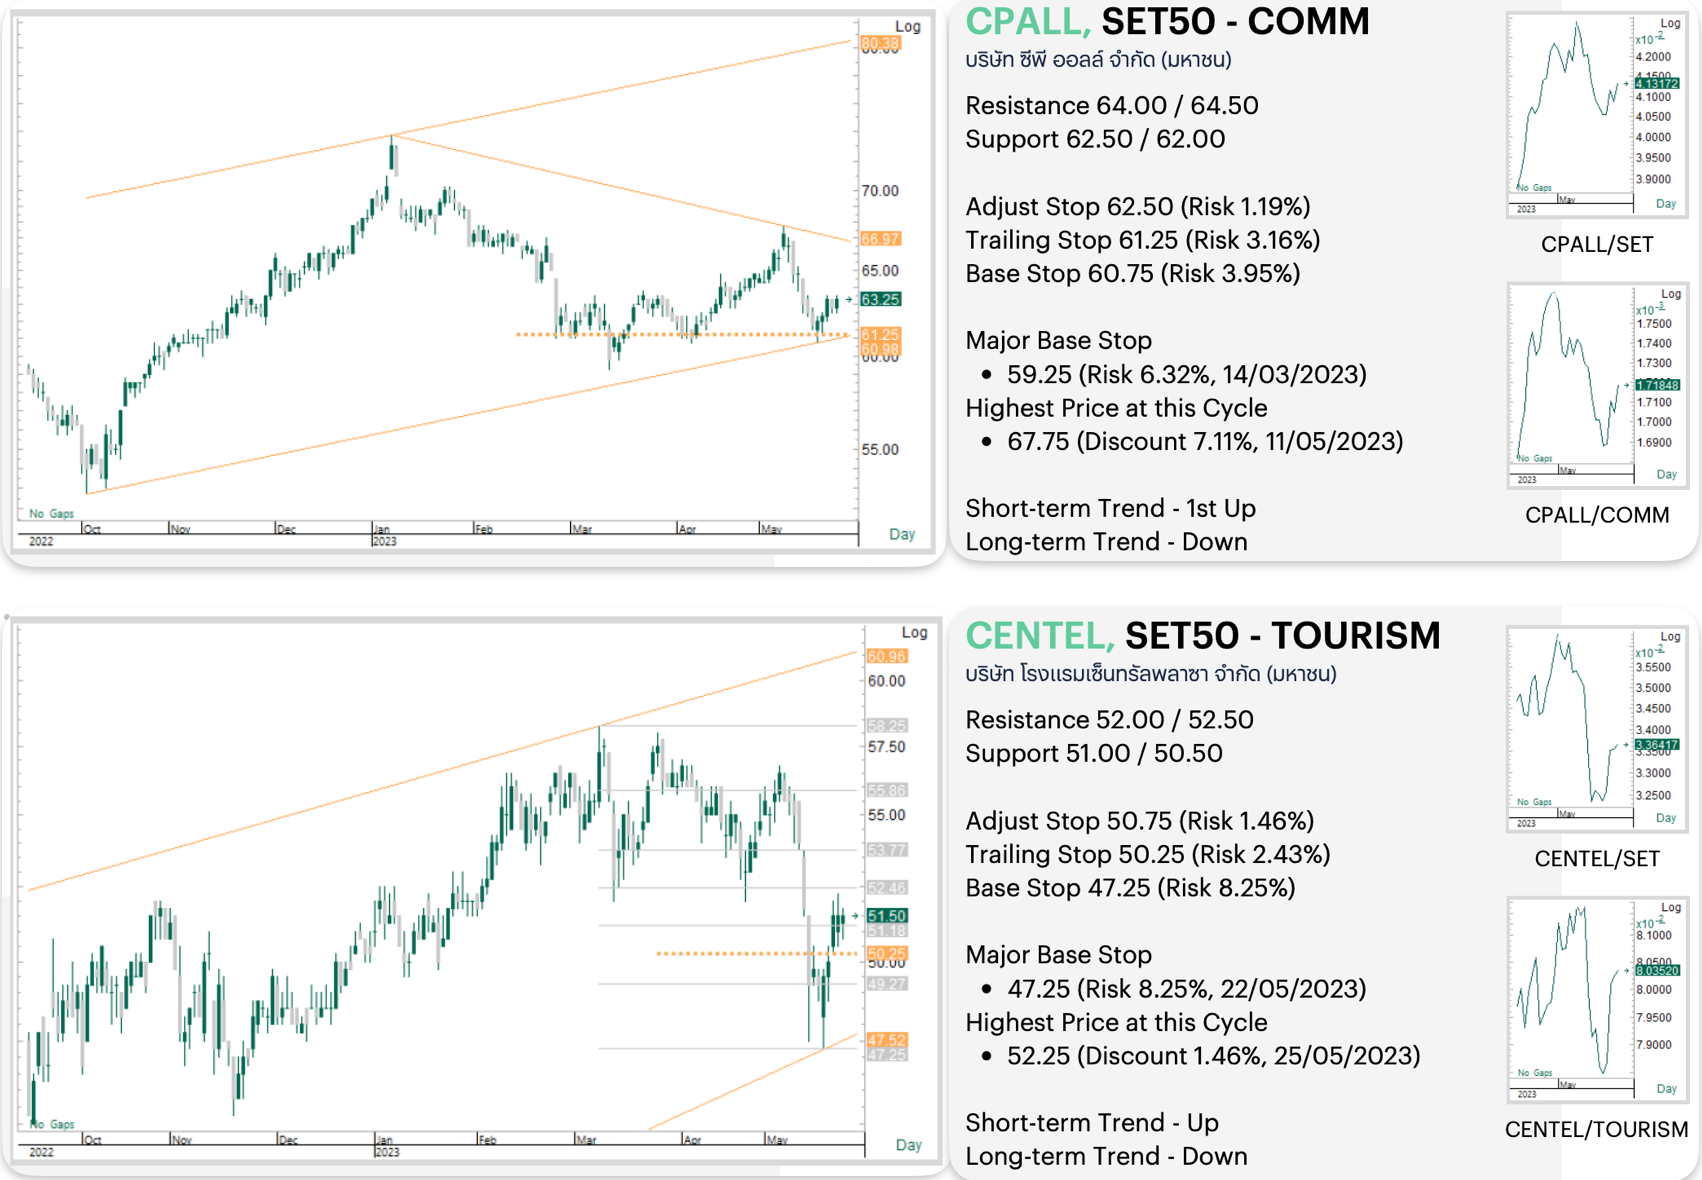This screenshot has width=1702, height=1180.
Task: Select CPALL's Long-term Trend - Down text
Action: click(x=1106, y=542)
